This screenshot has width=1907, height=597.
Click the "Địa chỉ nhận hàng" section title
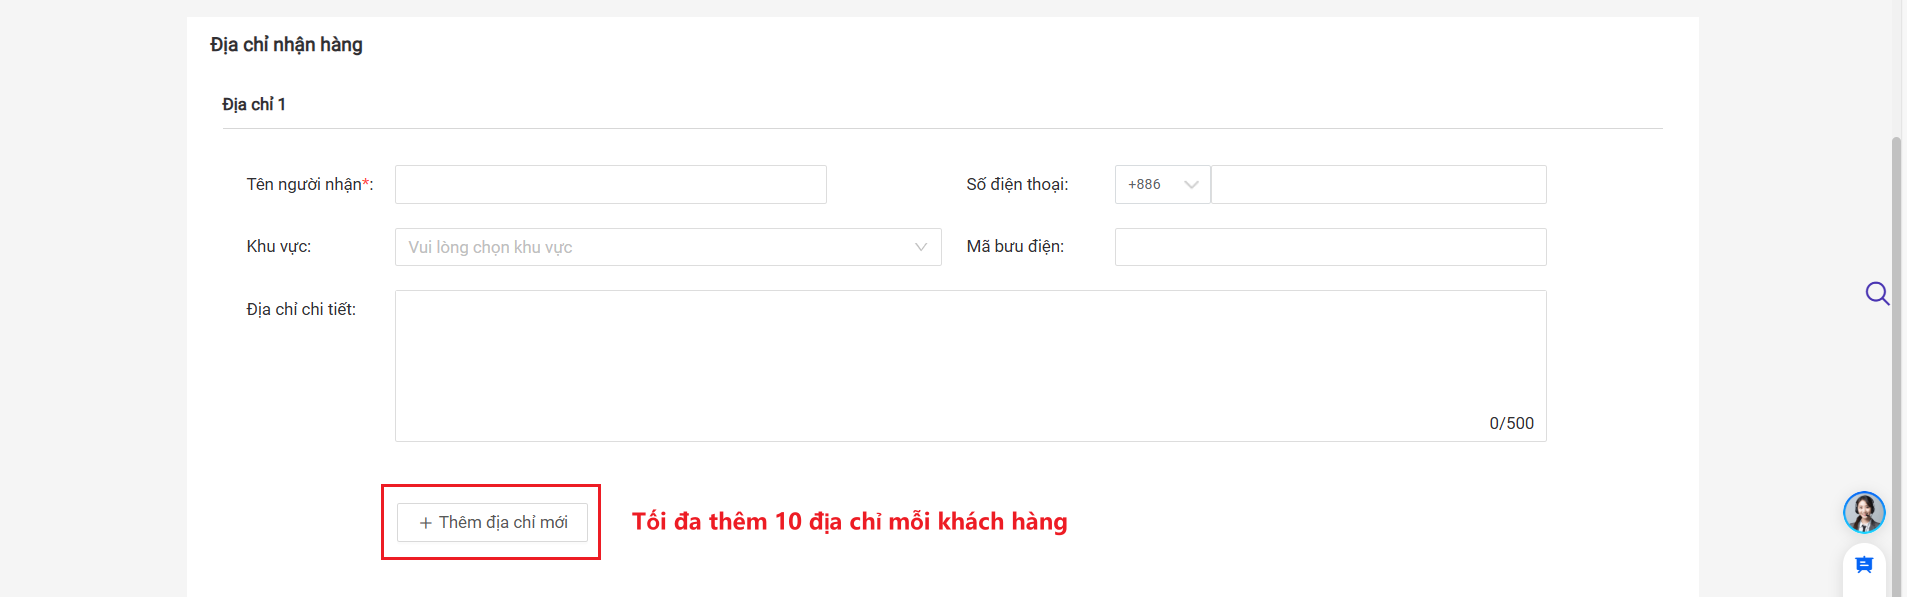point(286,45)
